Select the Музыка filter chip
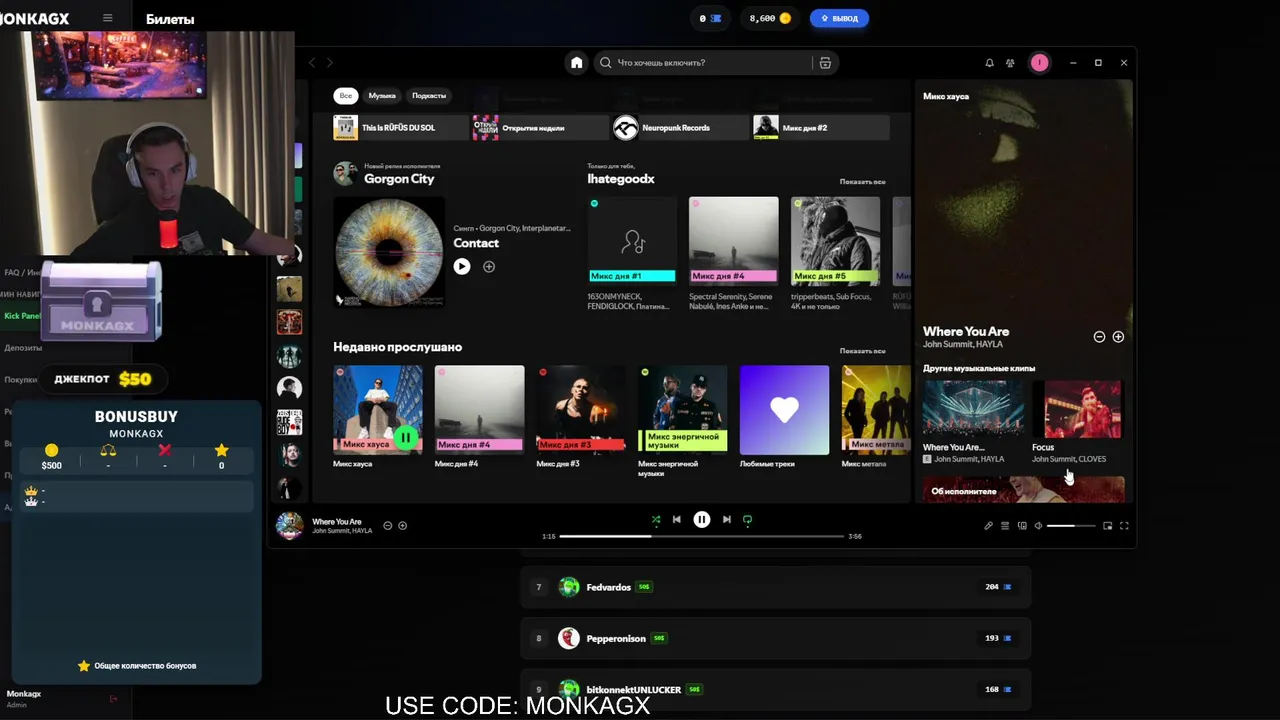 (382, 96)
